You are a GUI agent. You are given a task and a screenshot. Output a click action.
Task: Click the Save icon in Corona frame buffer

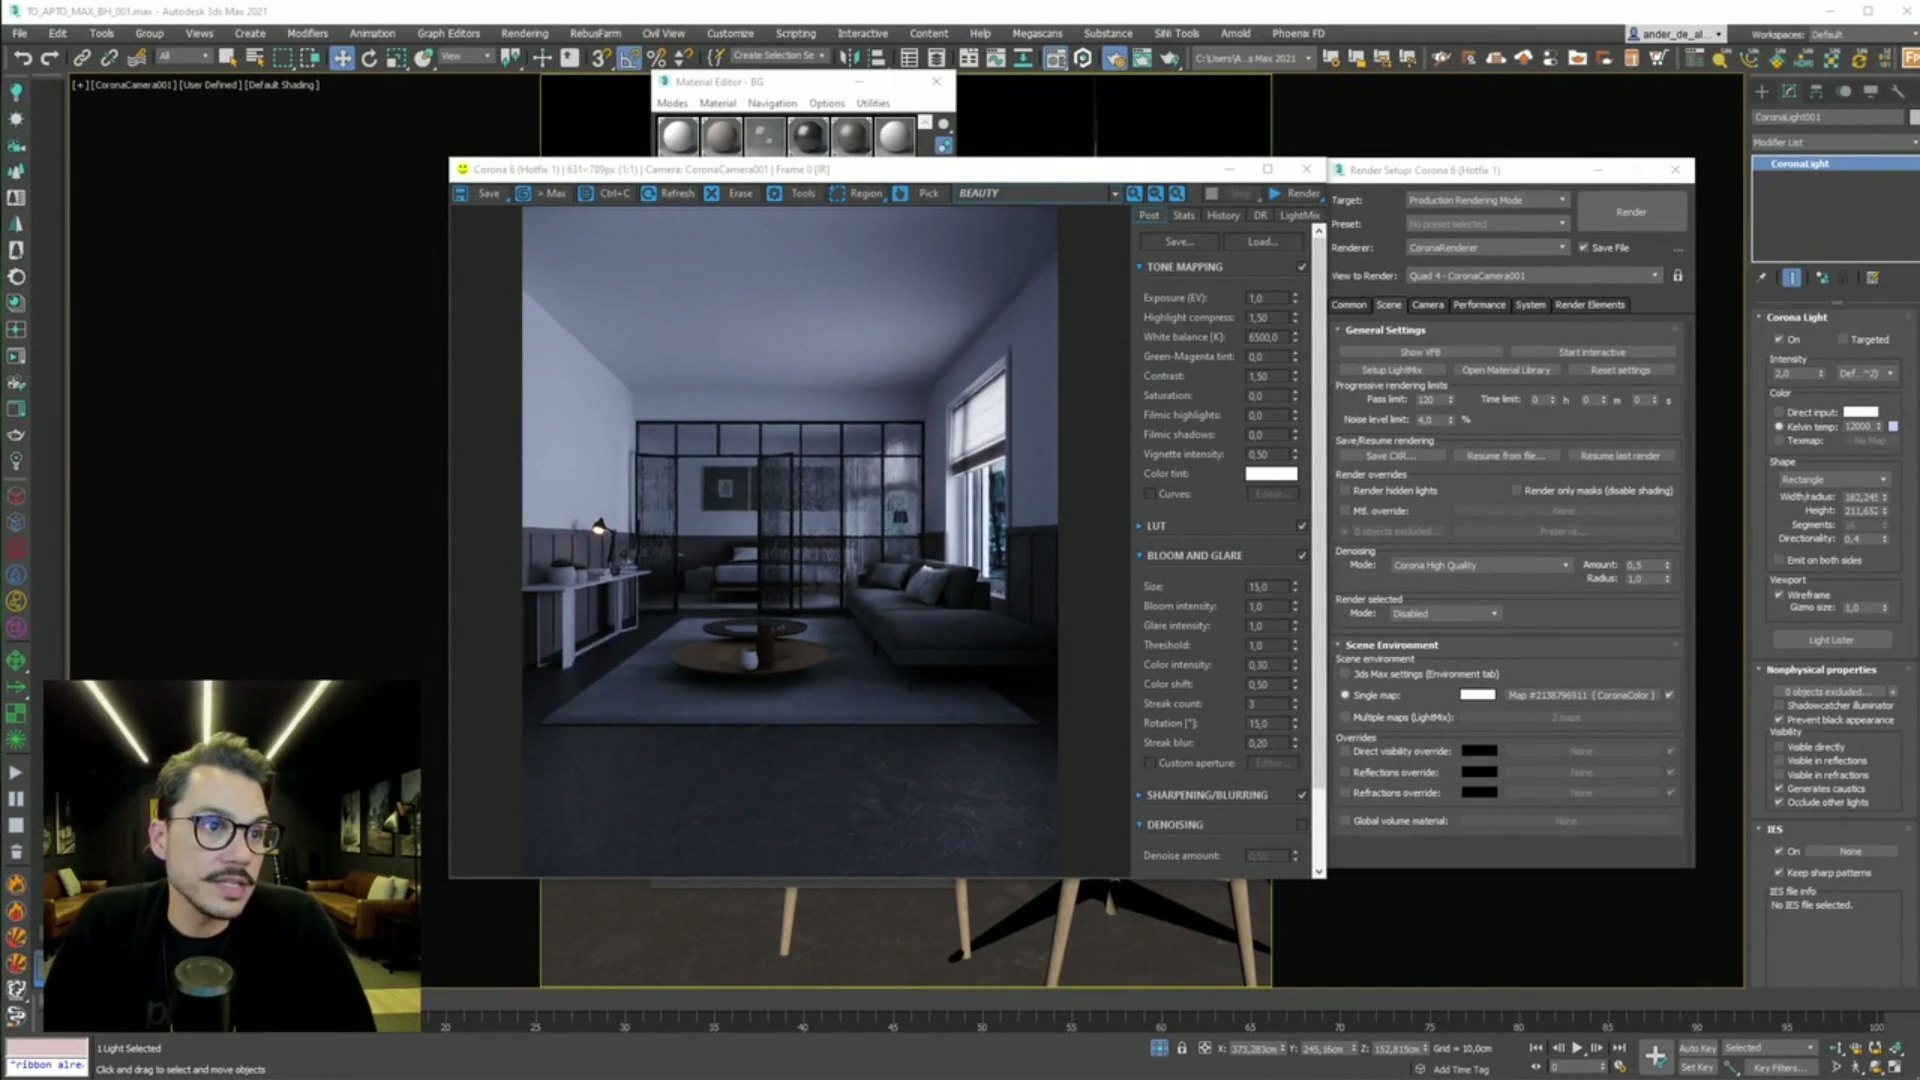[x=461, y=193]
